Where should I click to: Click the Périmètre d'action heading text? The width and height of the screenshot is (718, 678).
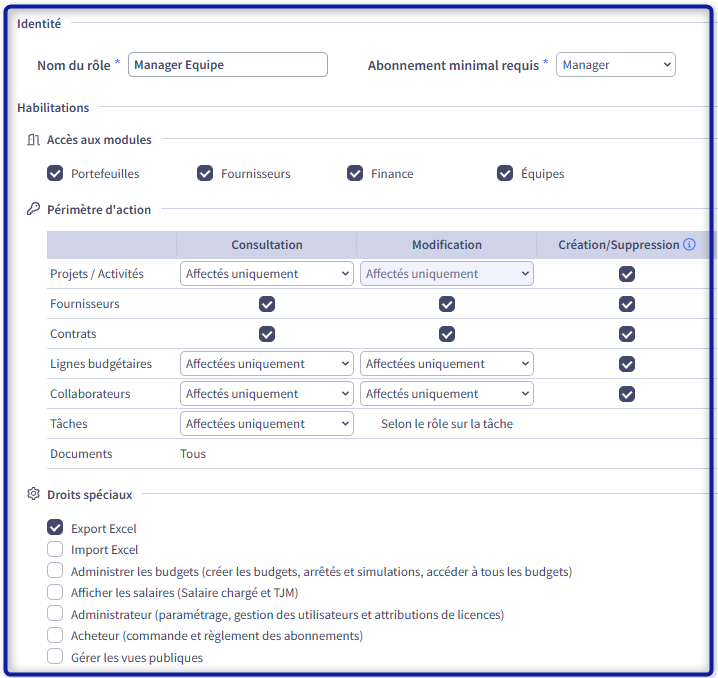click(x=99, y=210)
